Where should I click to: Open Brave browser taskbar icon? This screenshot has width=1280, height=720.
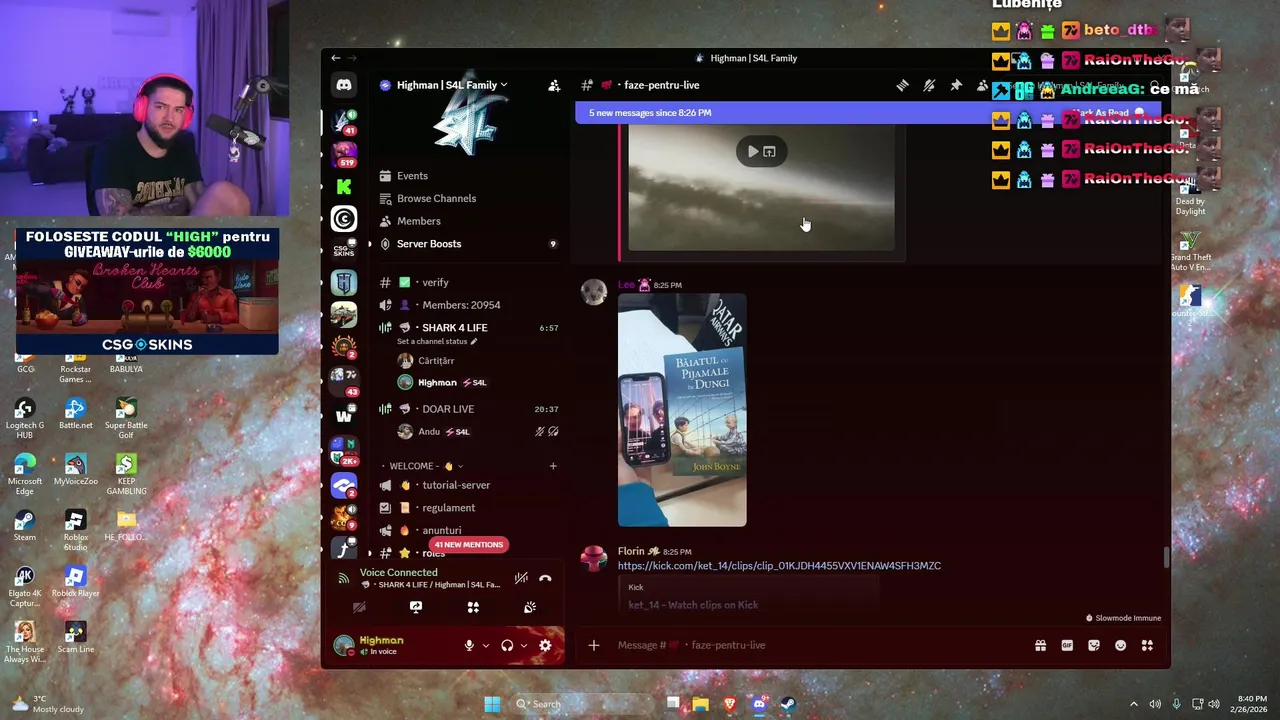click(729, 704)
